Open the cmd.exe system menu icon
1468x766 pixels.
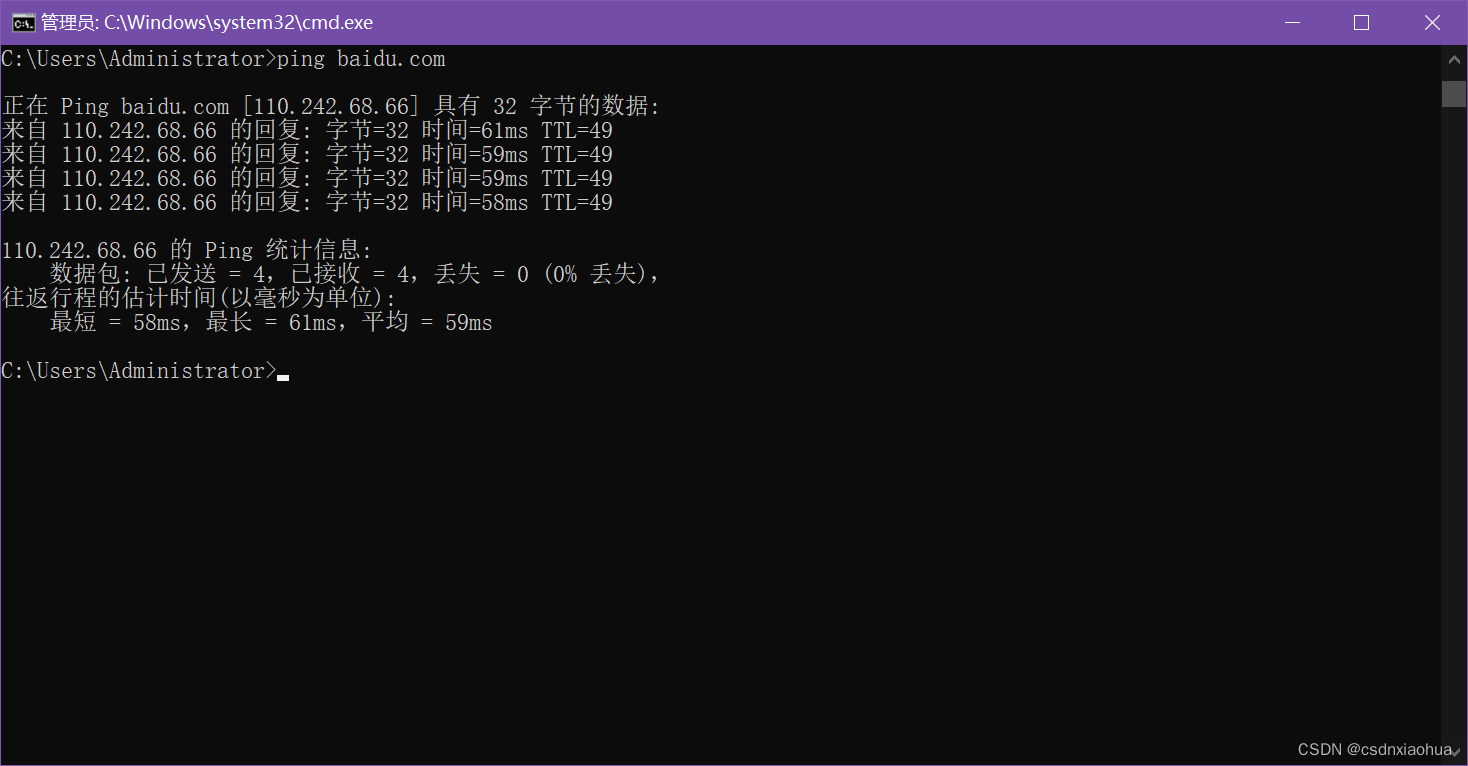[x=23, y=22]
